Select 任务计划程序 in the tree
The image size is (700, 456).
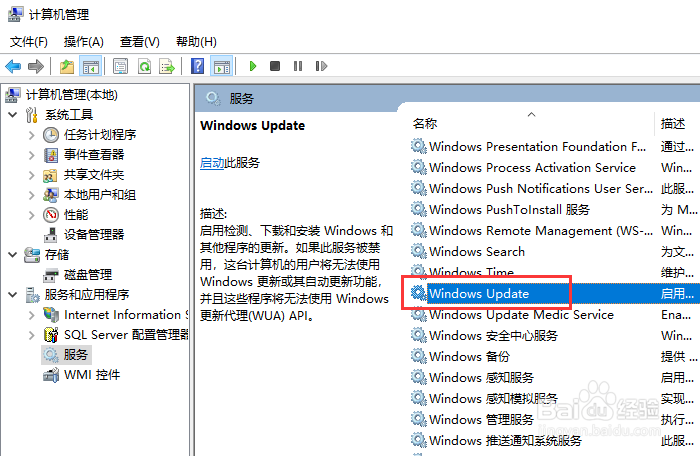click(x=100, y=134)
